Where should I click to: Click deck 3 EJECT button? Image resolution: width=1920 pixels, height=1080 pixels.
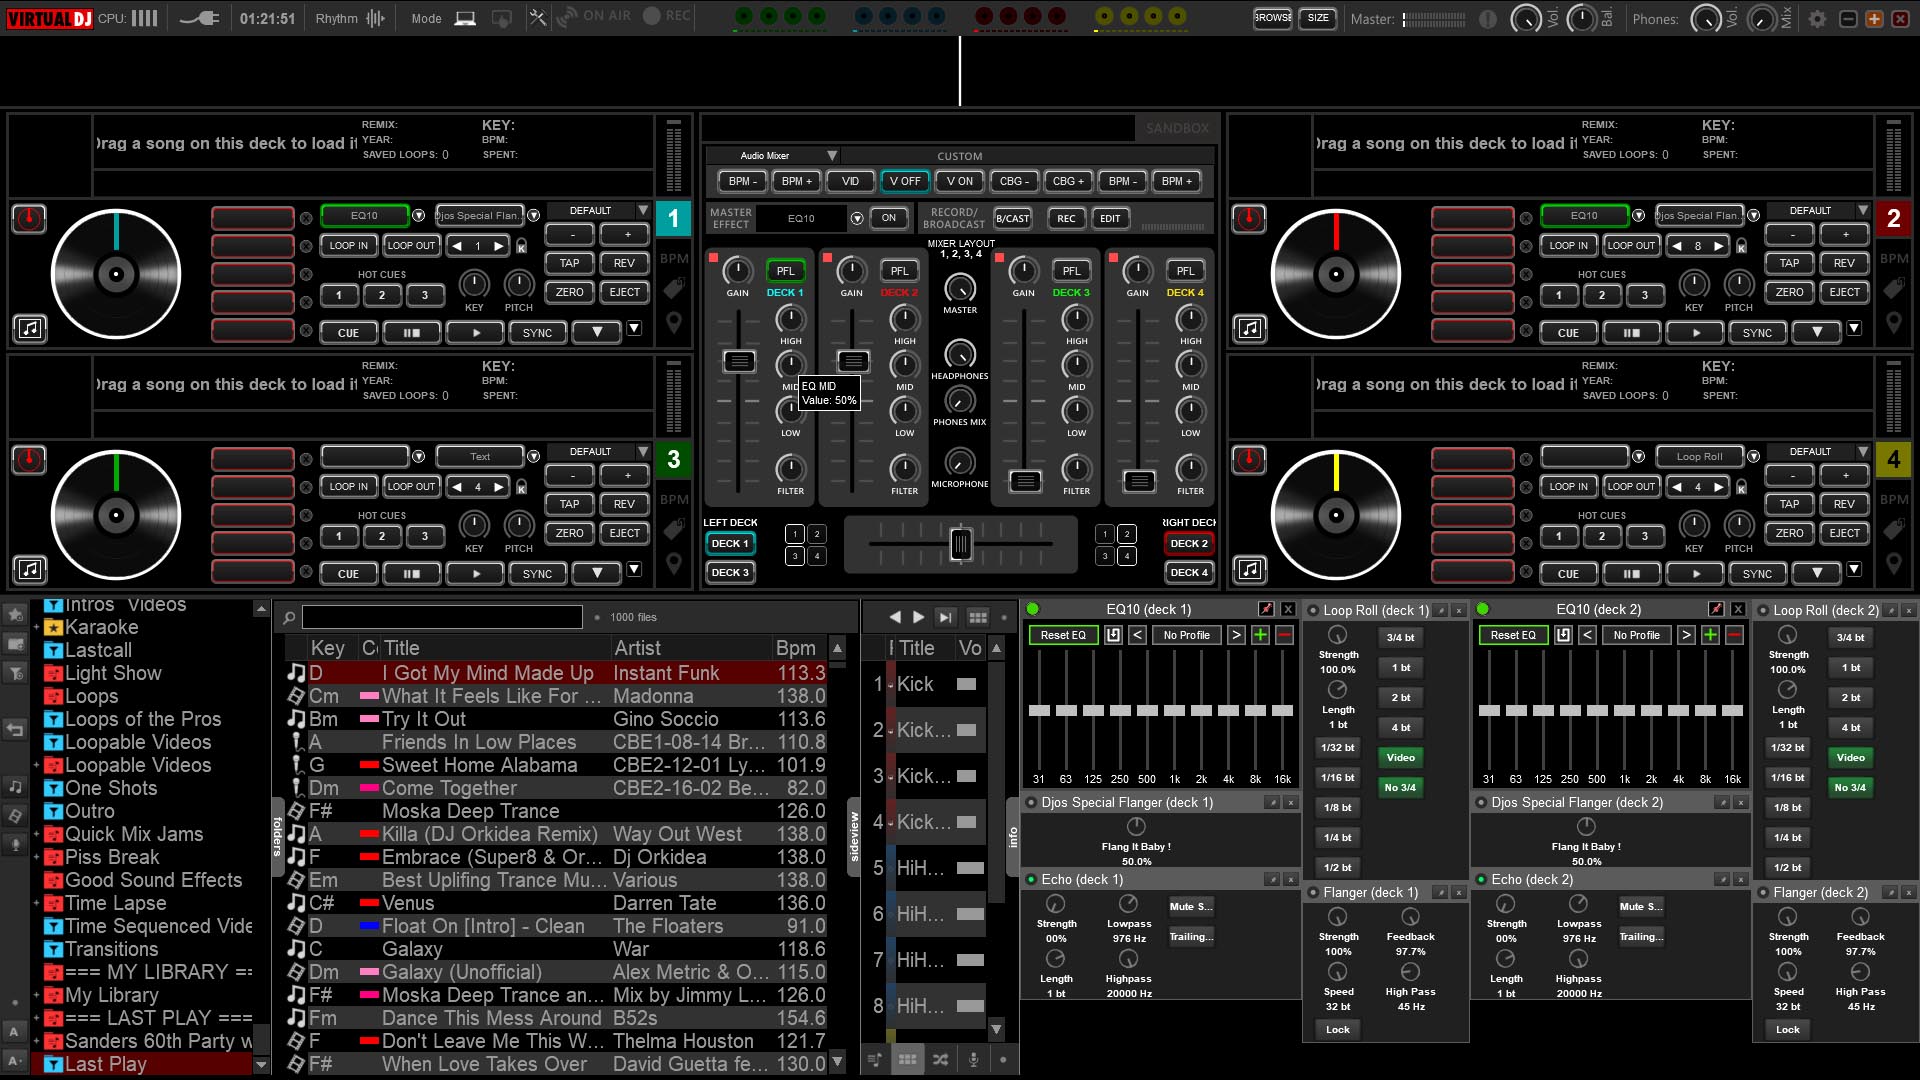[x=624, y=534]
